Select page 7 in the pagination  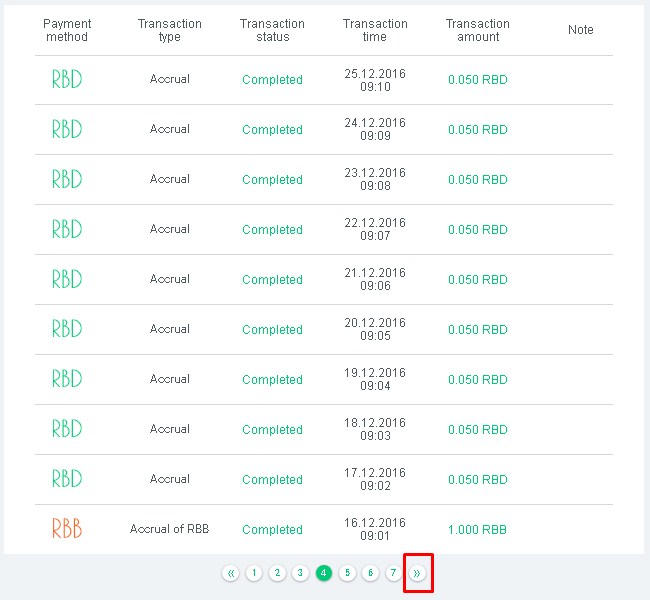point(393,573)
